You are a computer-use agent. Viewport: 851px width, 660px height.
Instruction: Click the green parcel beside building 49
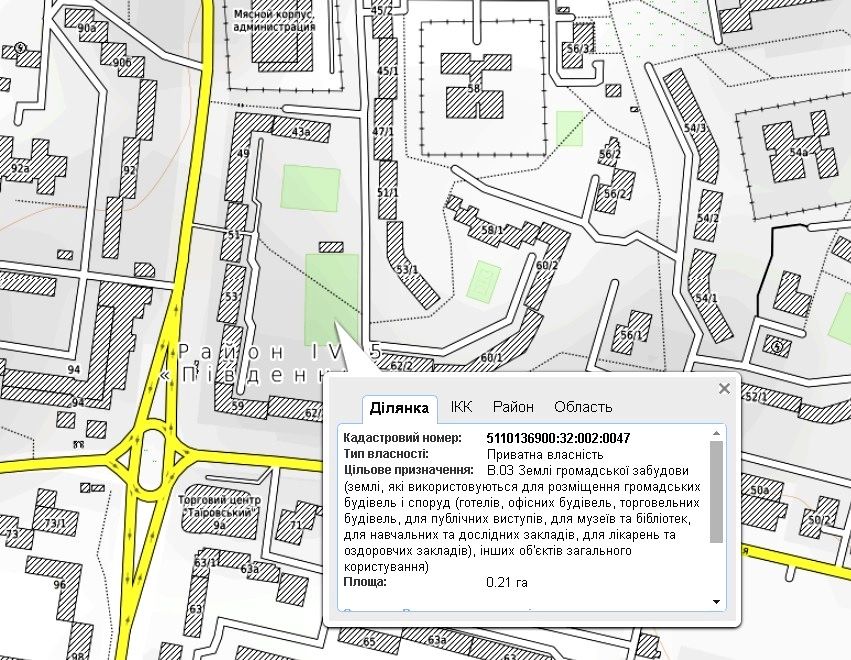[x=310, y=188]
